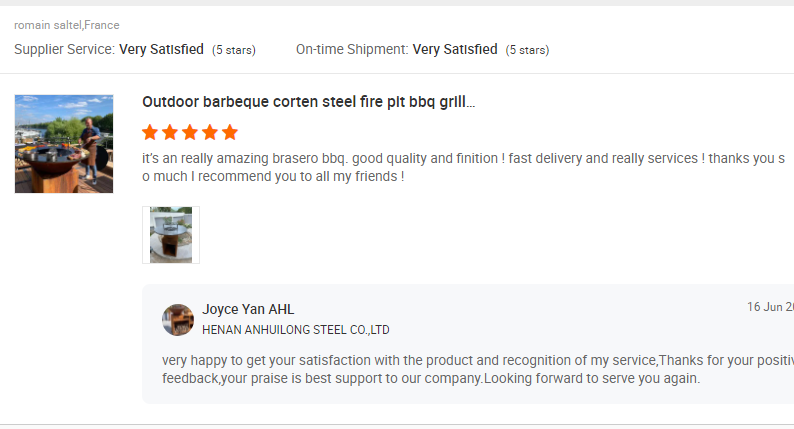
Task: Select the reviewer name romain saltel, France
Action: pyautogui.click(x=67, y=25)
